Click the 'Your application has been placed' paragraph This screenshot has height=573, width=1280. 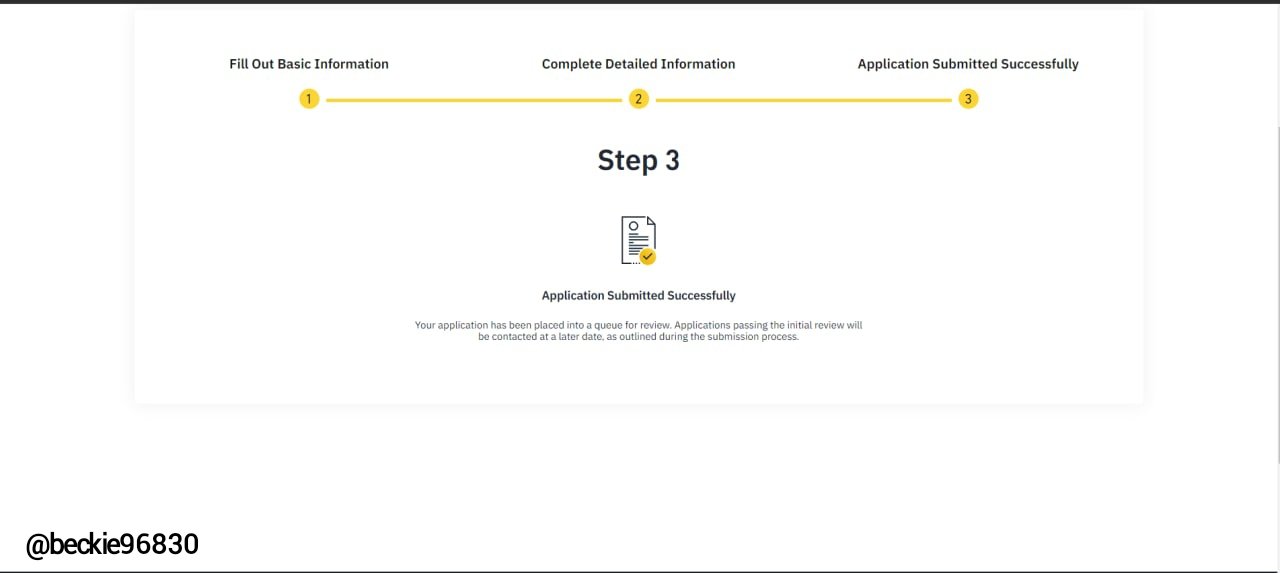(639, 331)
